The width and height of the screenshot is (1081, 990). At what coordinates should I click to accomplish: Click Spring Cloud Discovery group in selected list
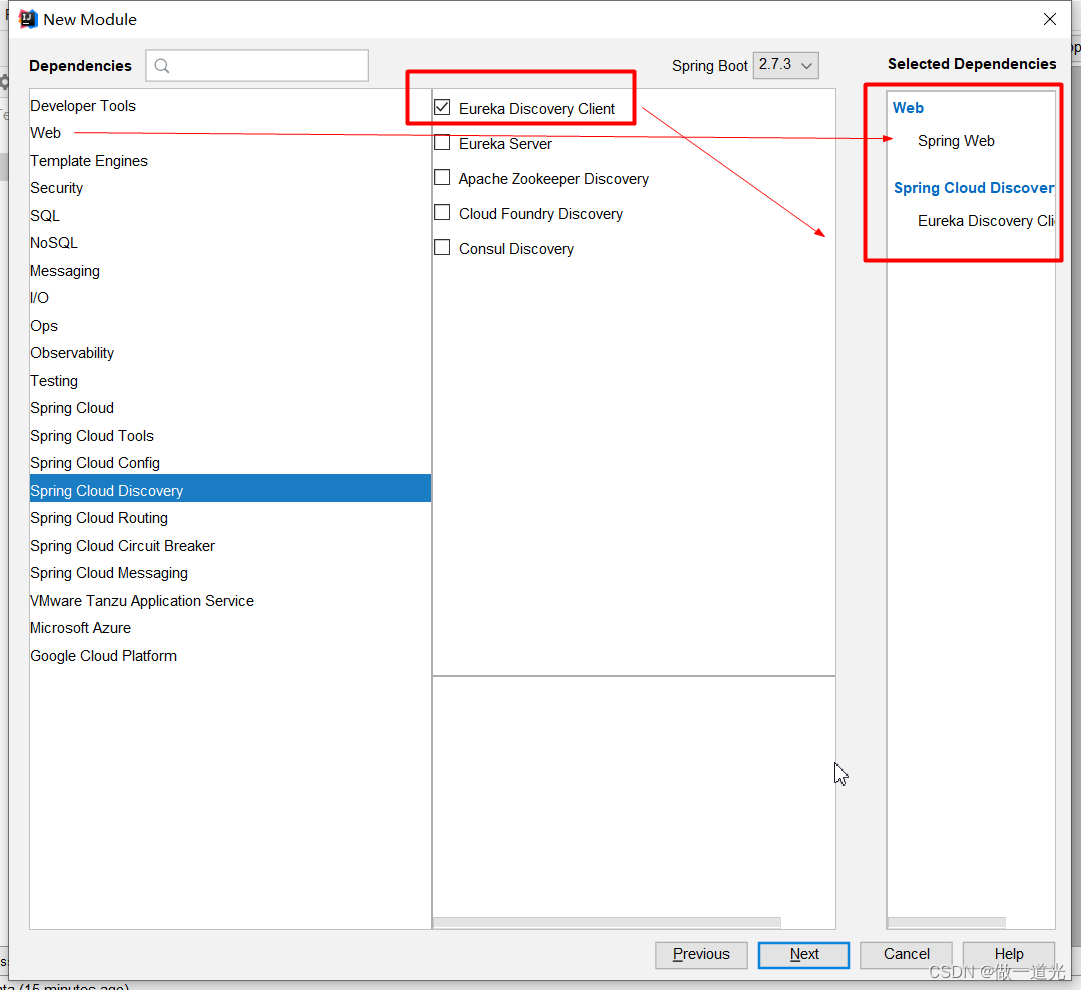tap(973, 188)
